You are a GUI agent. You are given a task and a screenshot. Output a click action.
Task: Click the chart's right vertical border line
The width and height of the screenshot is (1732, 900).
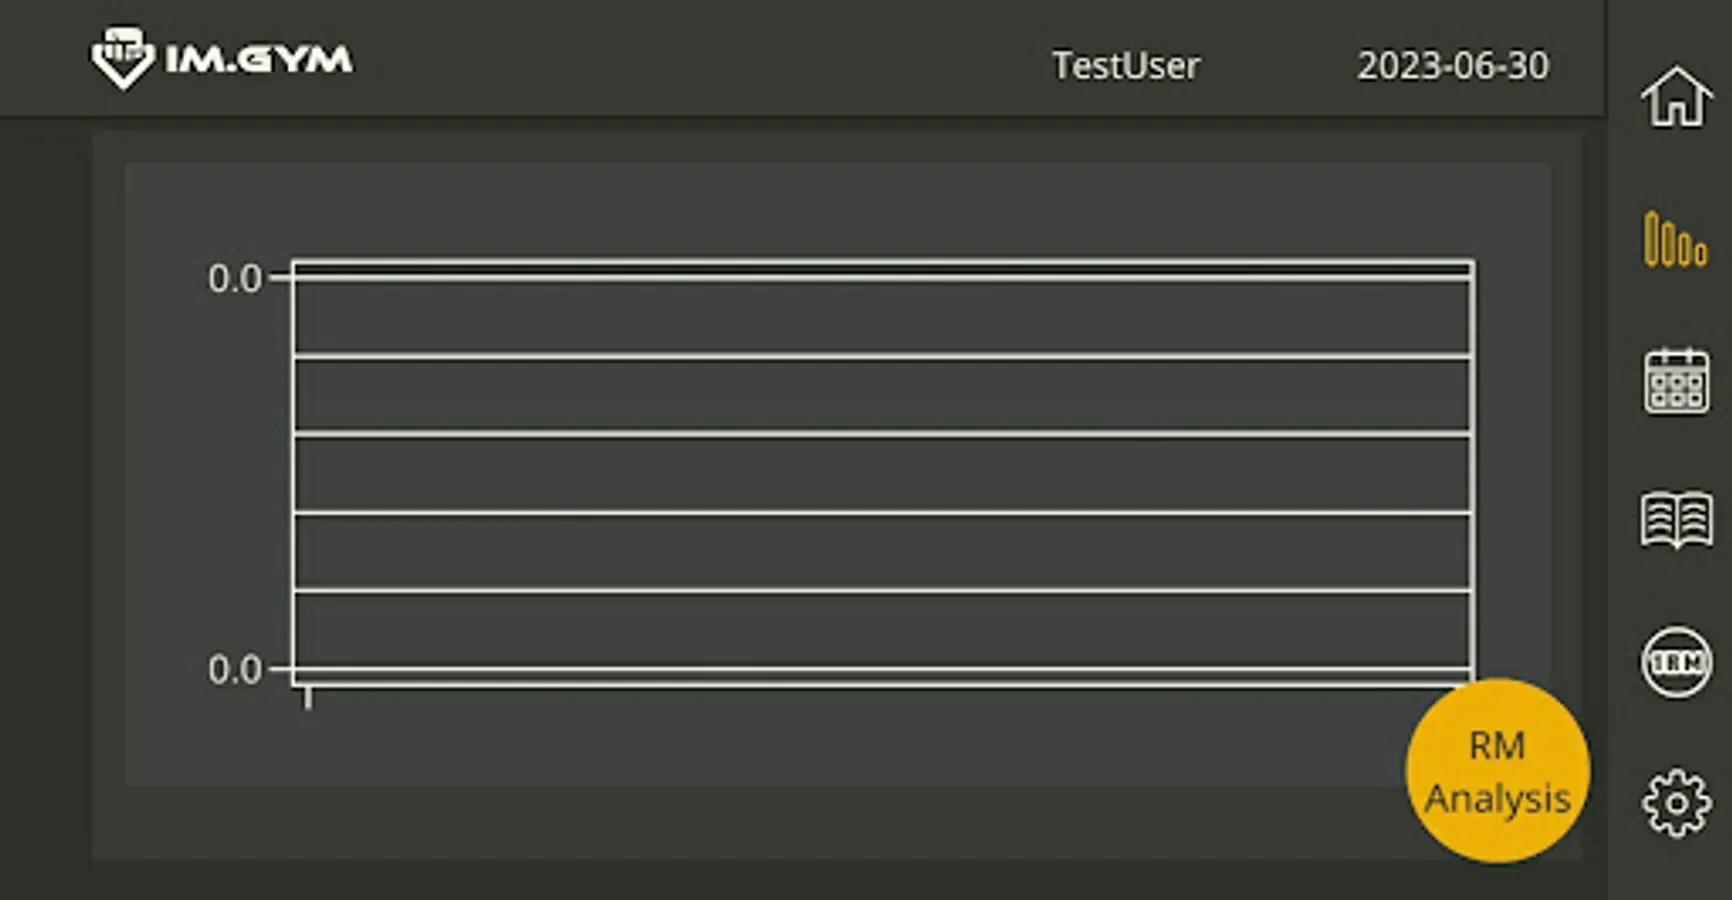click(1471, 470)
